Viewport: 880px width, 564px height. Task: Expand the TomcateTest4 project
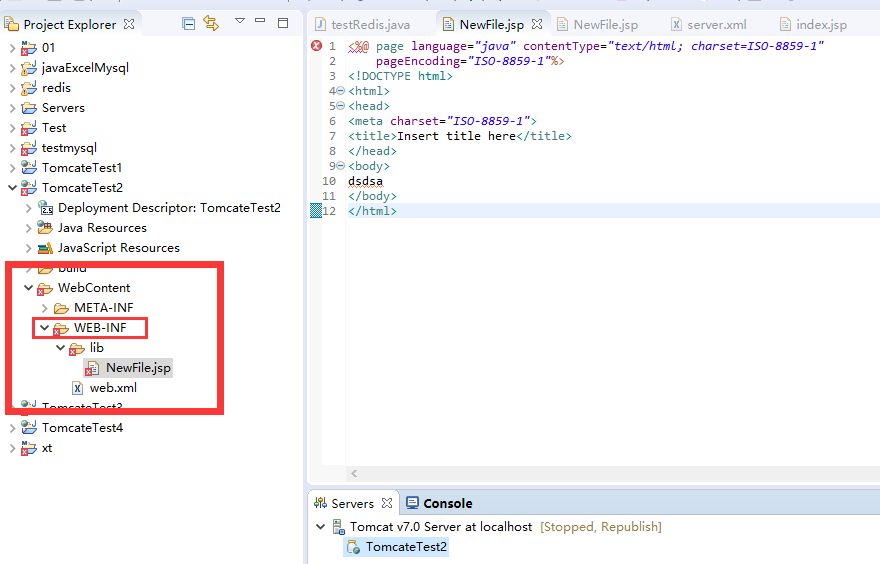(x=12, y=428)
